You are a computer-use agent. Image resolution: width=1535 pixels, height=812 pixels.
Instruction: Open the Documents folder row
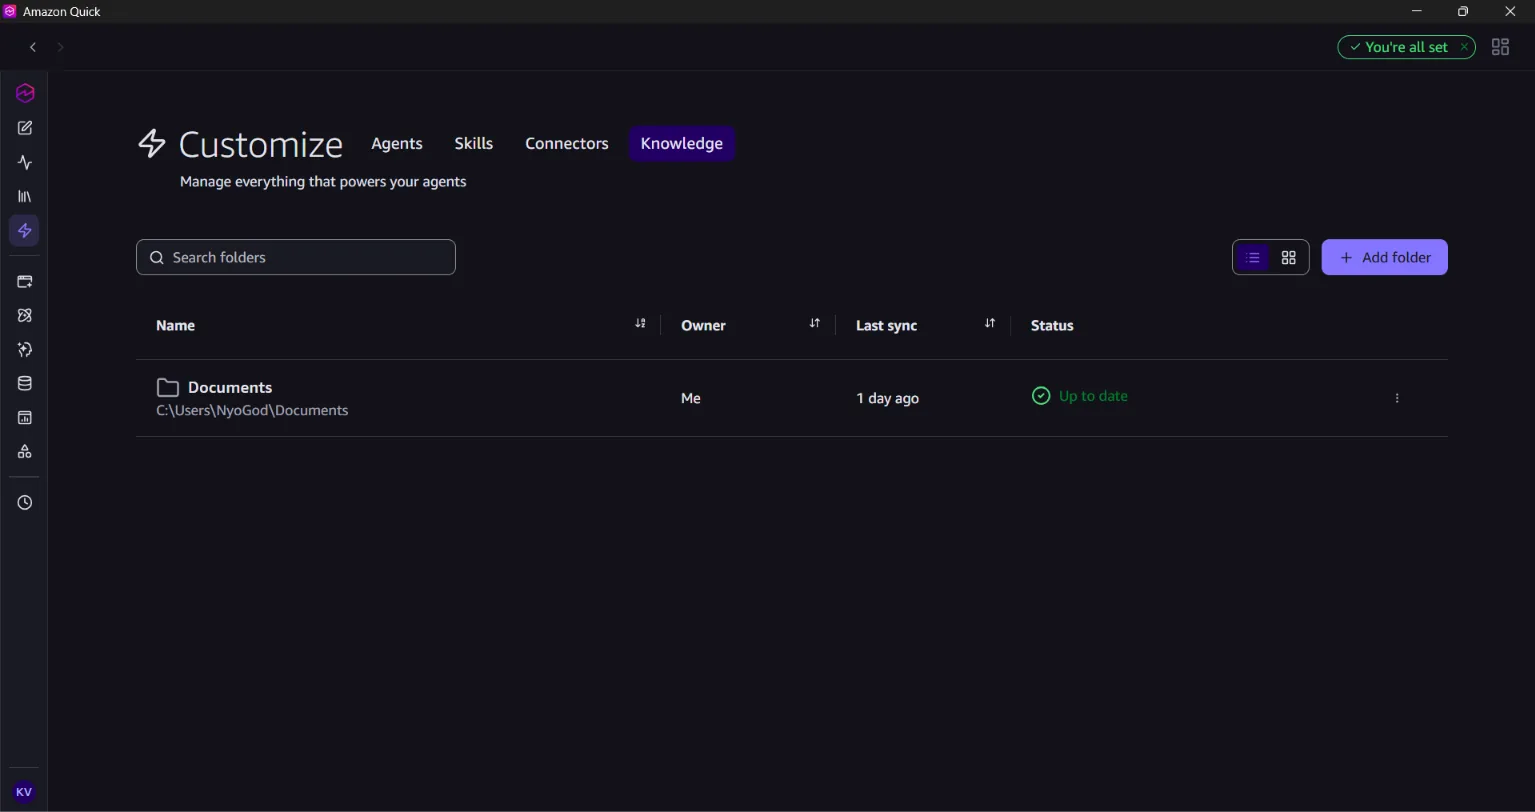pyautogui.click(x=792, y=398)
